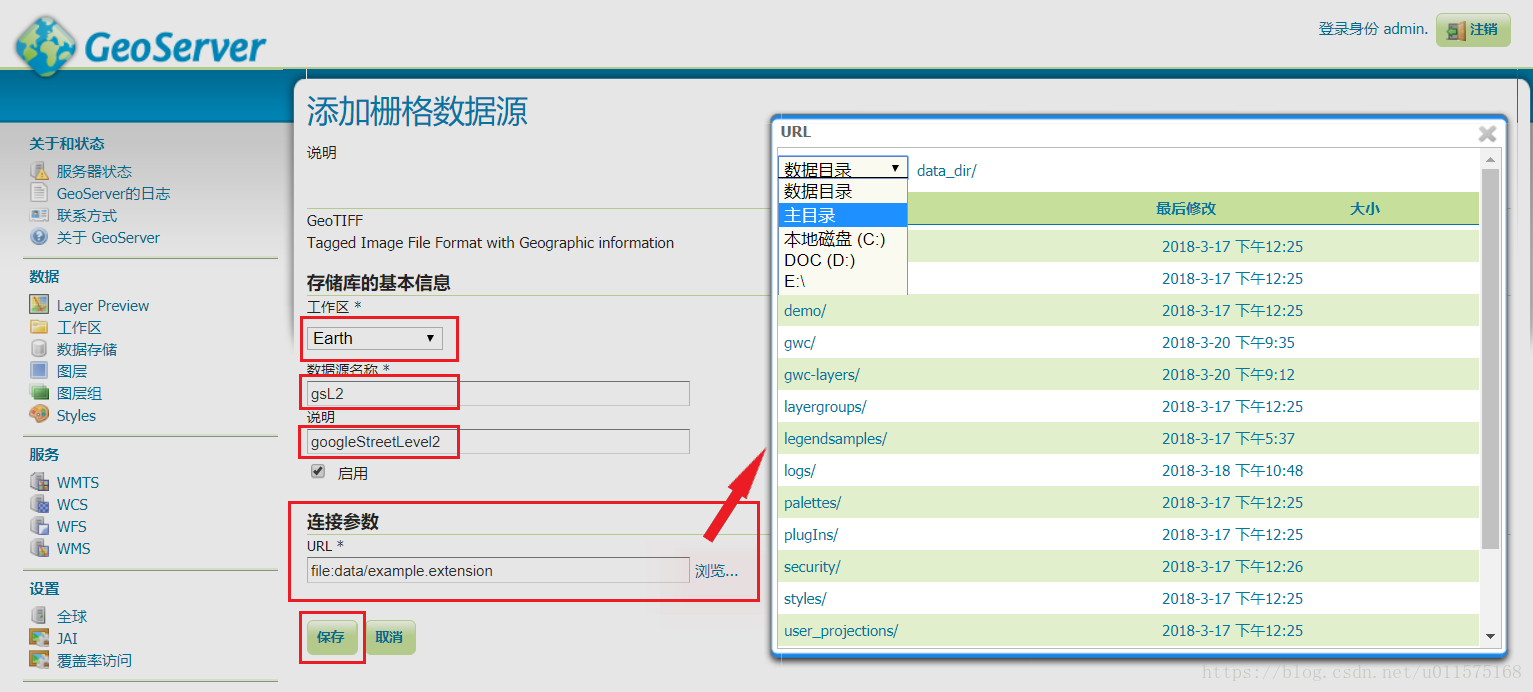This screenshot has width=1533, height=692.
Task: Click the GeoServer globe logo
Action: coord(45,45)
